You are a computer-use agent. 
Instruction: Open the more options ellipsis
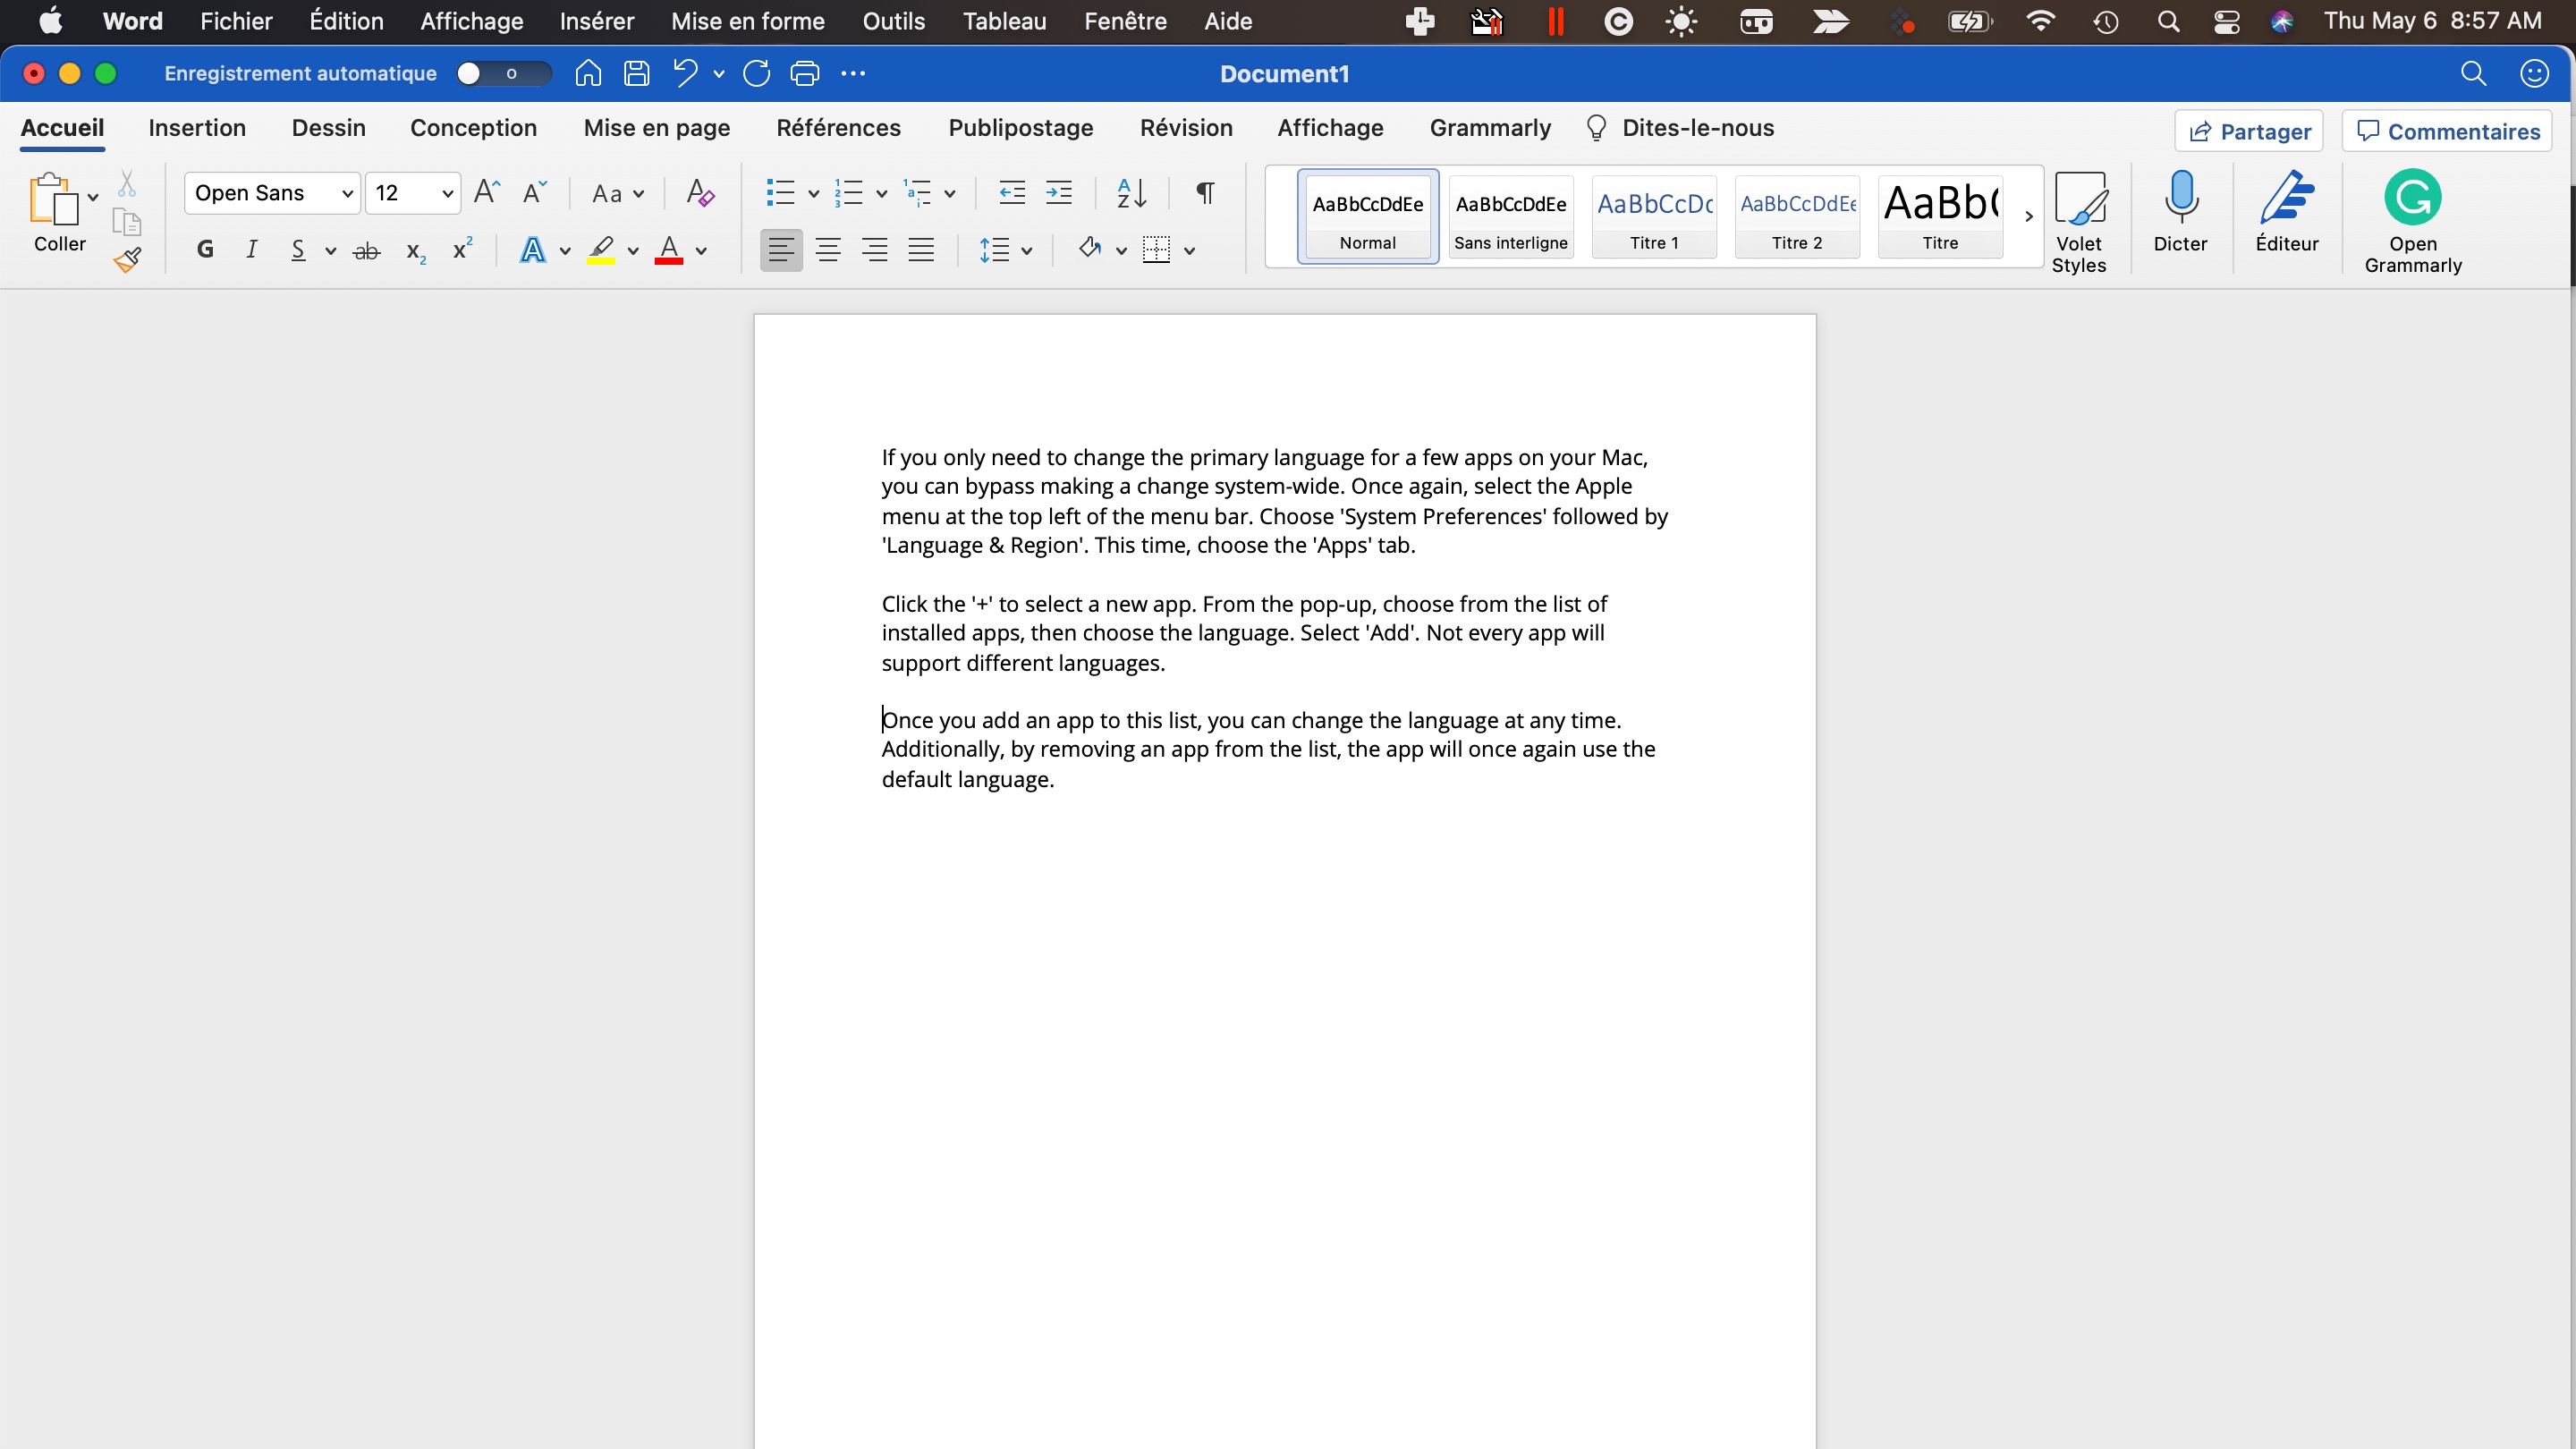coord(853,73)
